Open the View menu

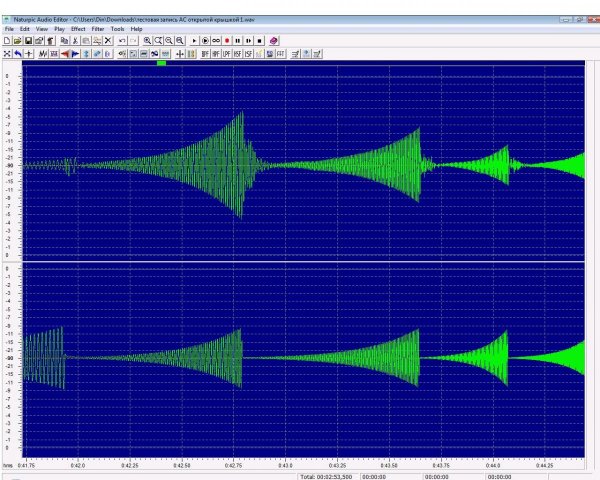42,29
